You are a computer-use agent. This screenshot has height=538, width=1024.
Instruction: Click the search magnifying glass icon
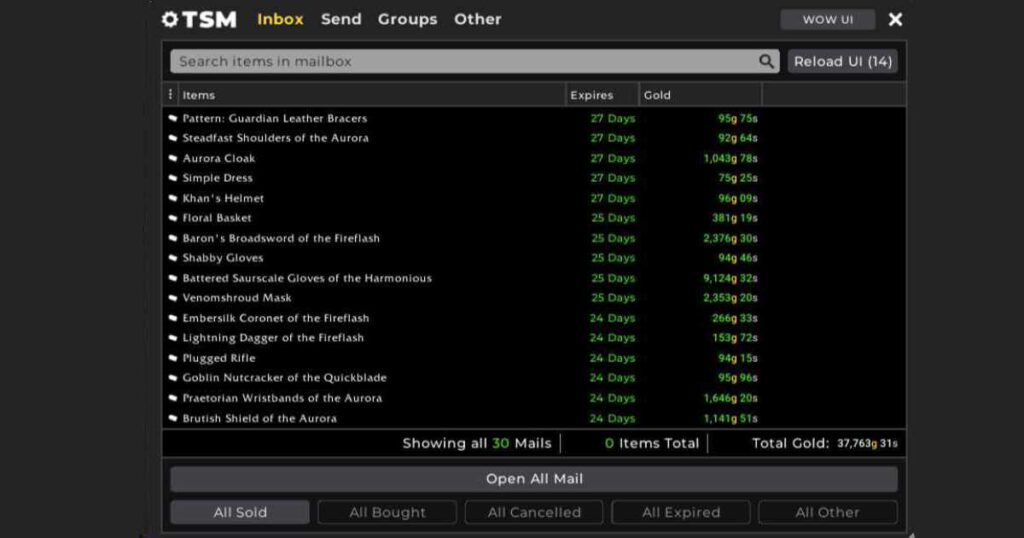coord(766,61)
